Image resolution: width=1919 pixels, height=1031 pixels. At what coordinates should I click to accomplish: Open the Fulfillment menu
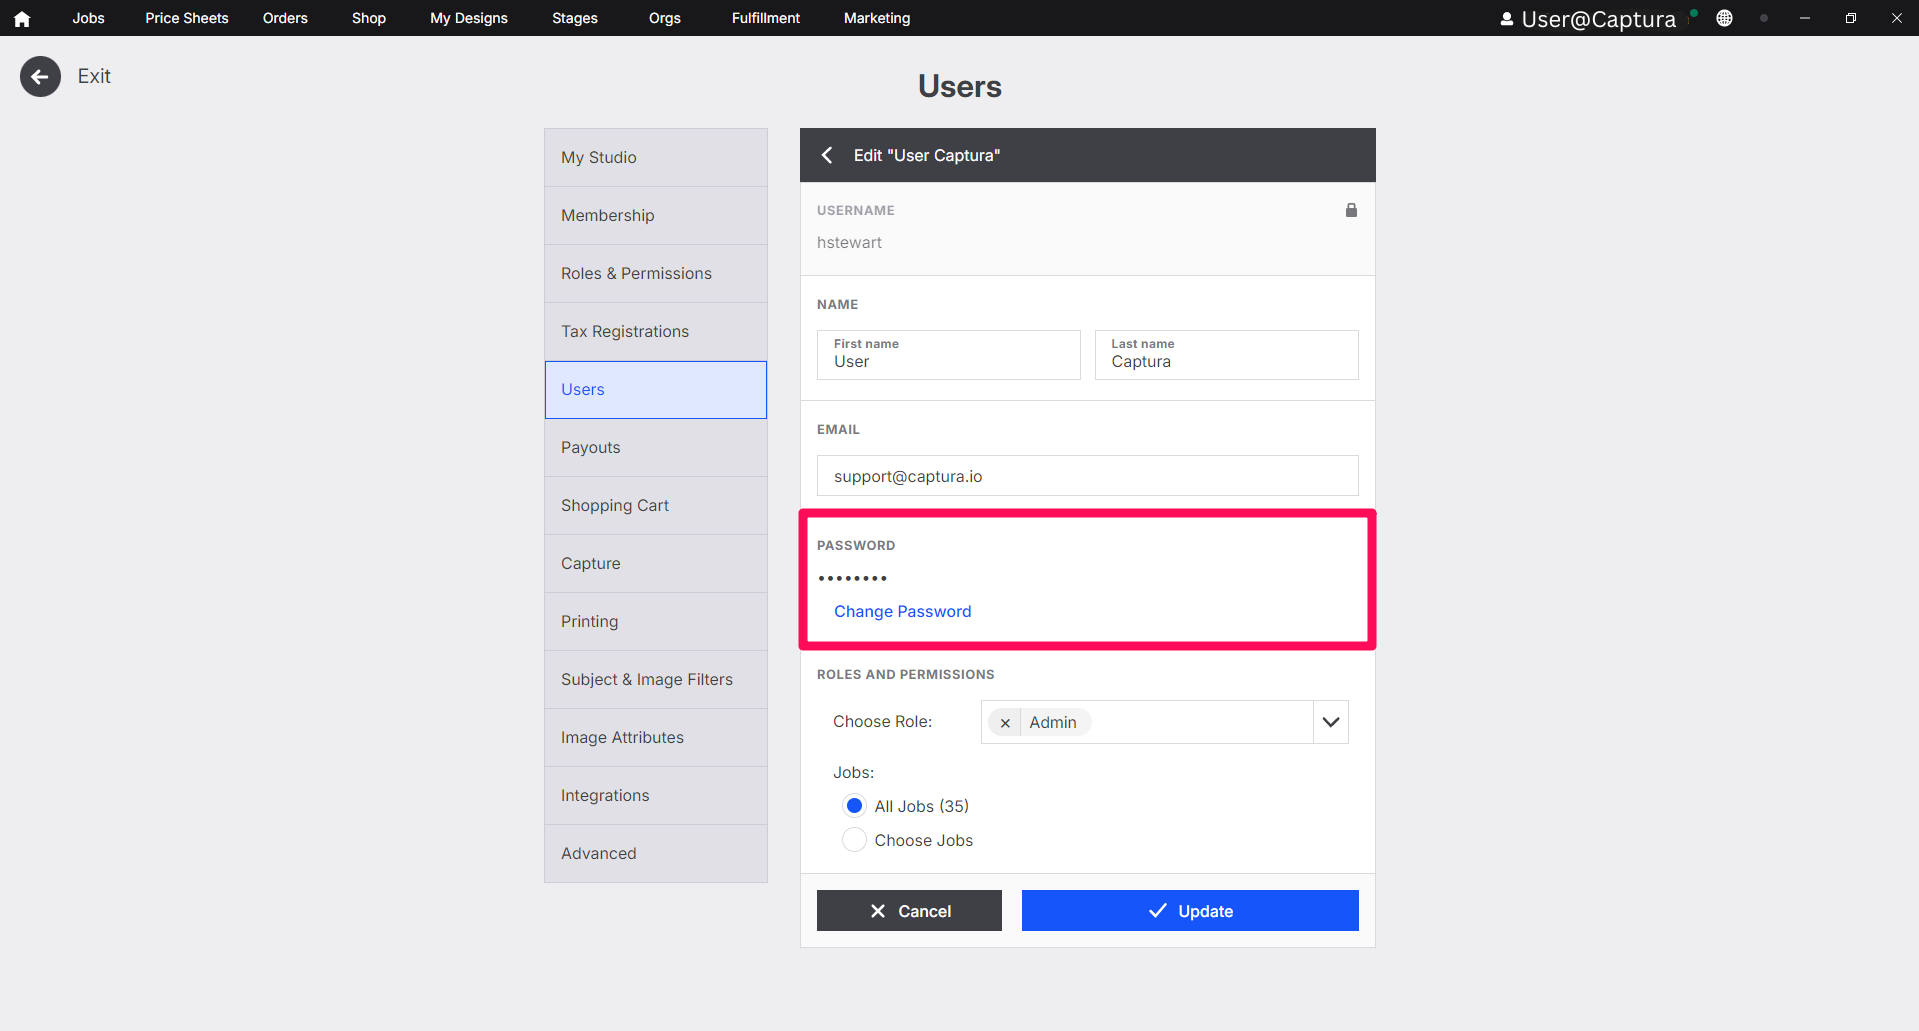(x=765, y=17)
